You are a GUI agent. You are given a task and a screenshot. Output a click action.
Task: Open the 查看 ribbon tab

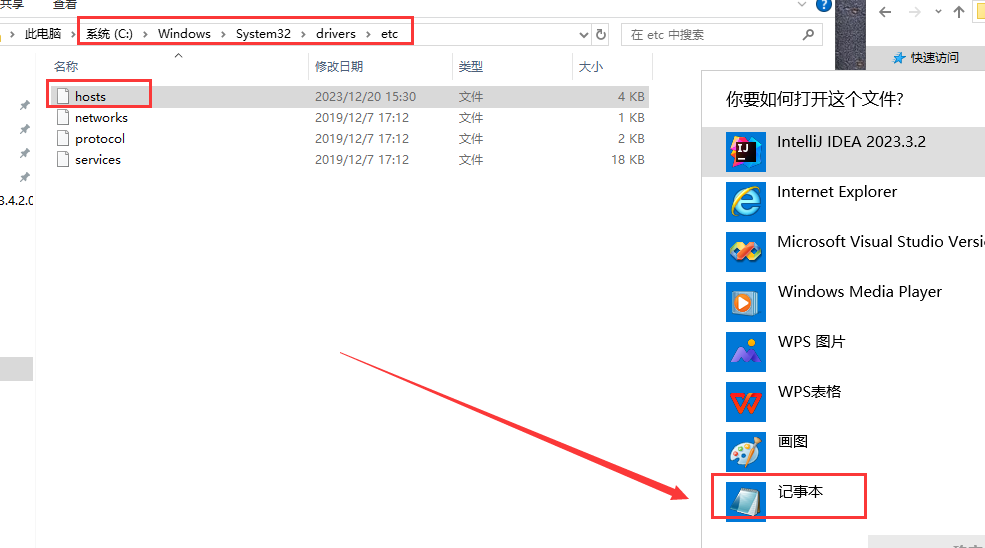click(65, 4)
